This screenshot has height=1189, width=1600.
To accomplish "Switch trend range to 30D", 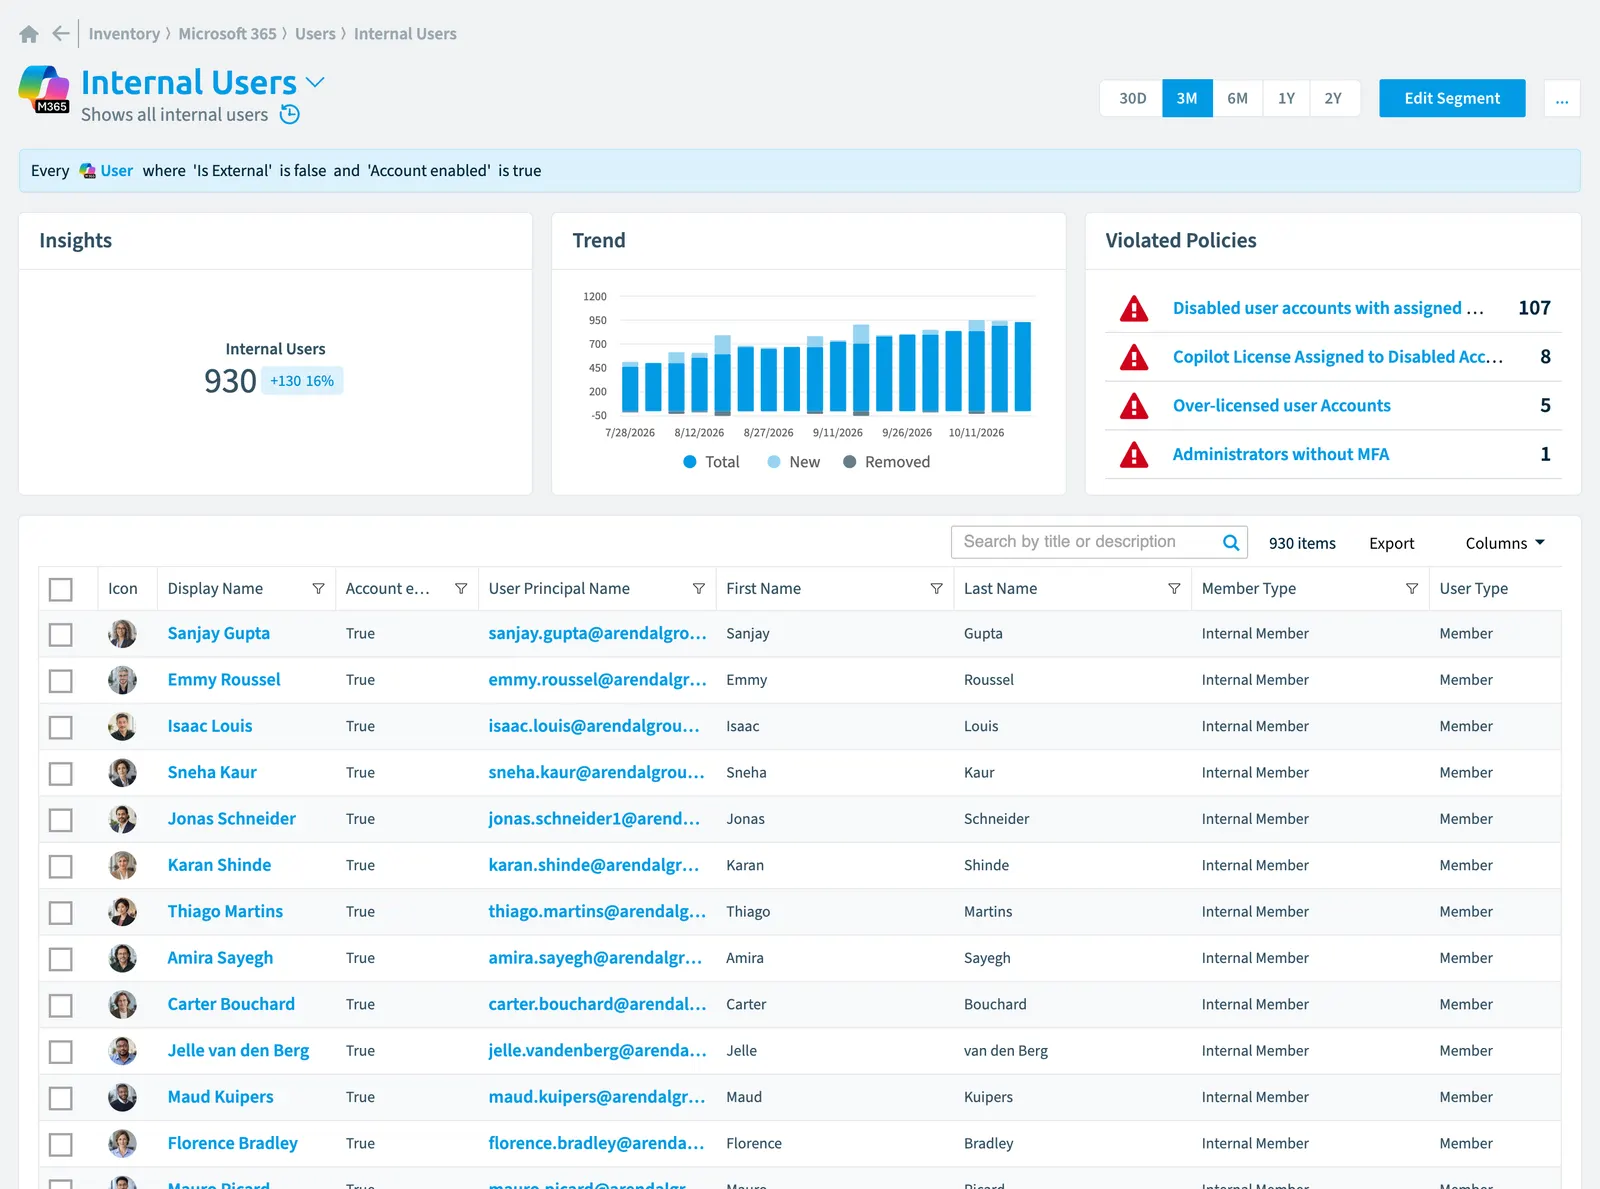I will (x=1132, y=98).
